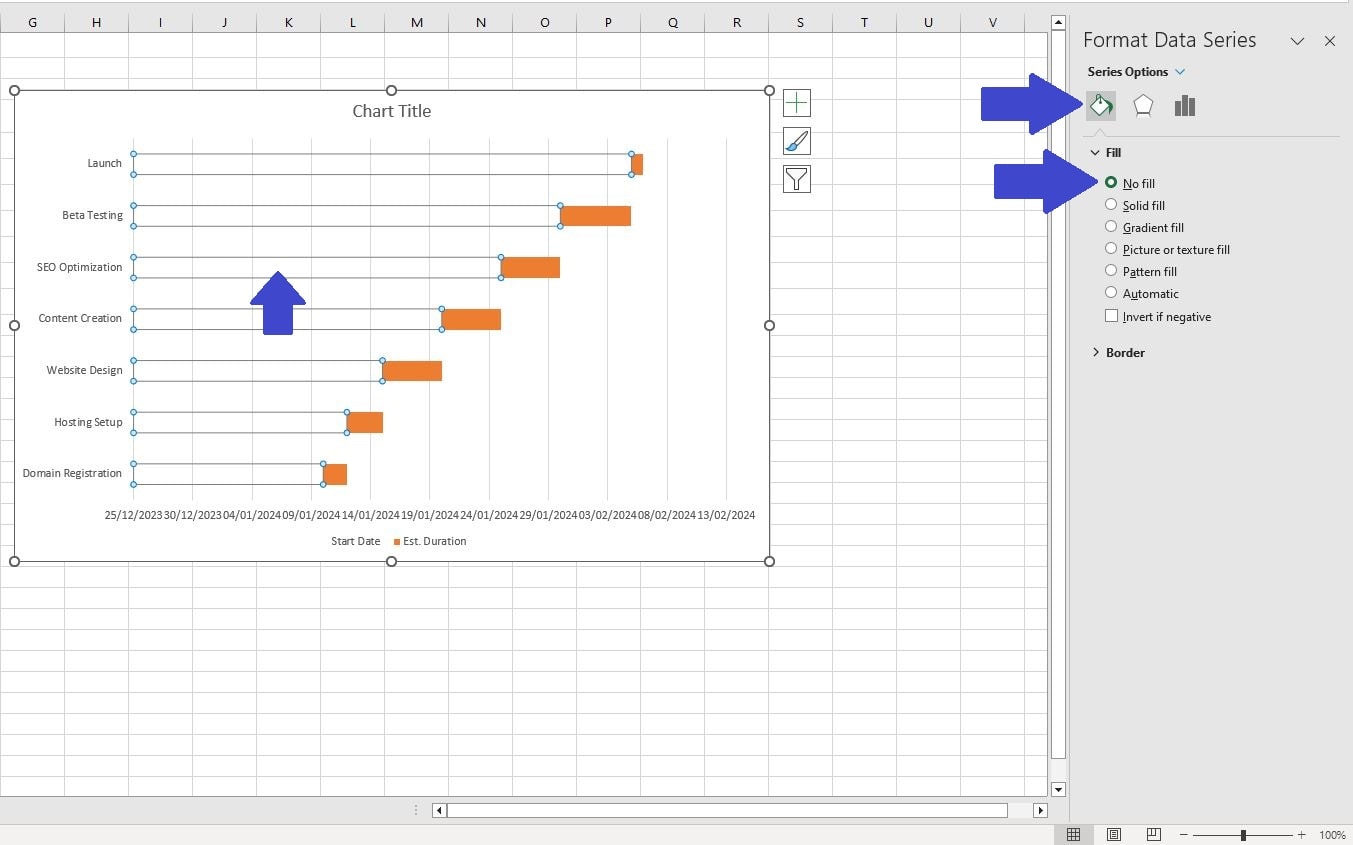The height and width of the screenshot is (845, 1353).
Task: Click the Start Date legend entry
Action: point(355,541)
